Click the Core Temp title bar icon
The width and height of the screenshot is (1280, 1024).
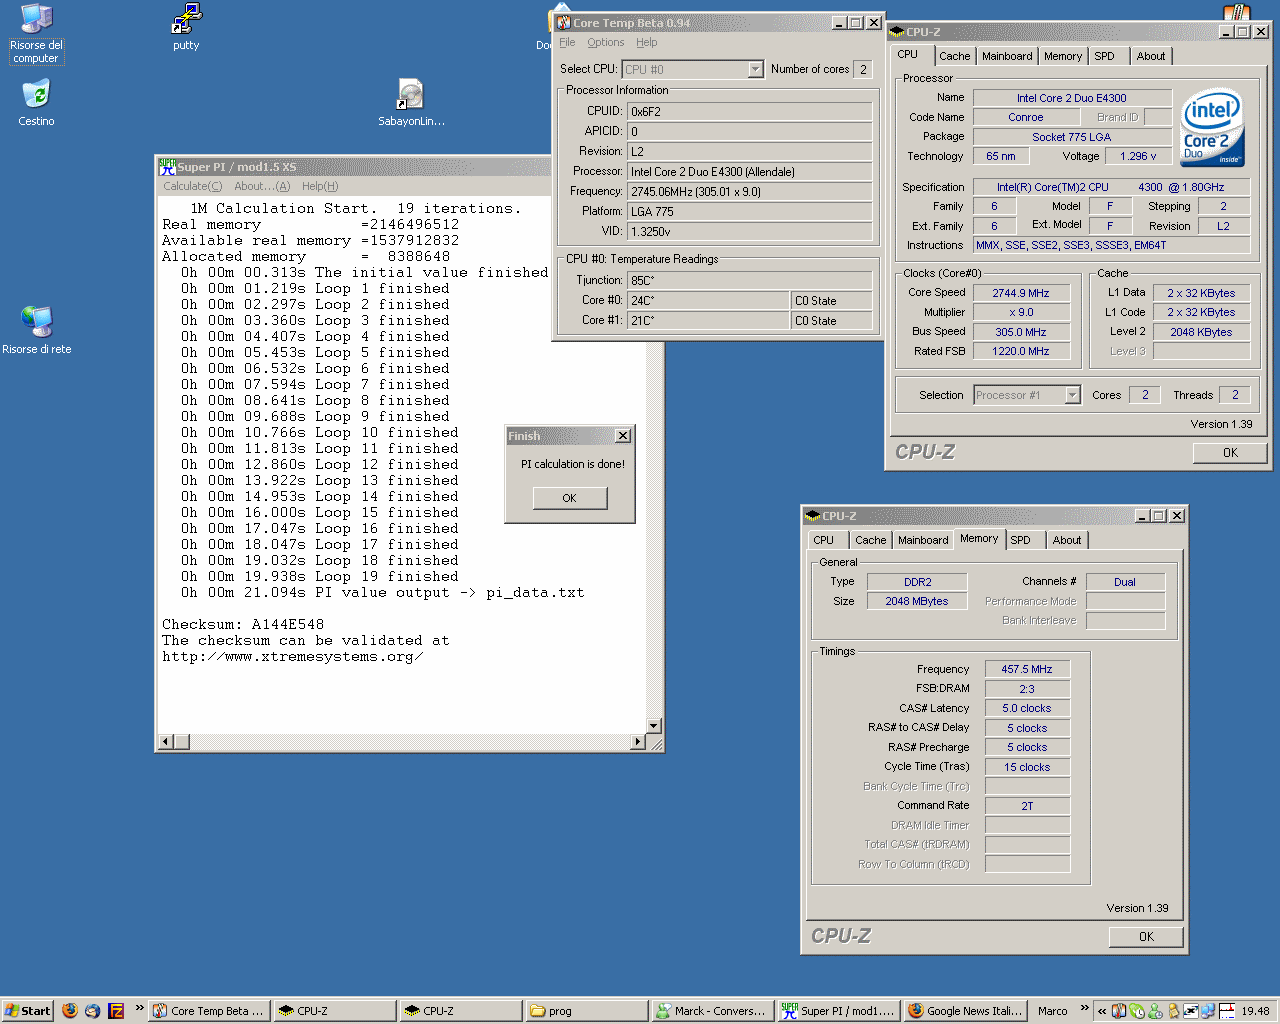(x=564, y=22)
